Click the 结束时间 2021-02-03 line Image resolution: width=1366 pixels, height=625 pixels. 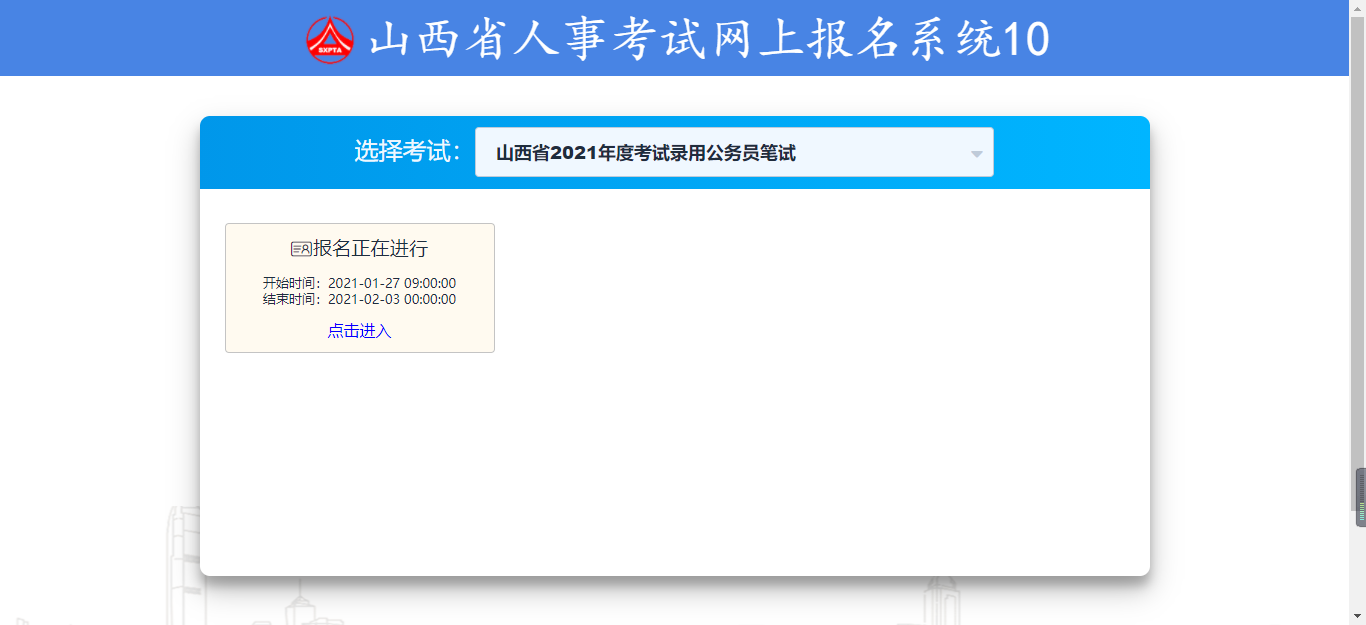click(359, 299)
